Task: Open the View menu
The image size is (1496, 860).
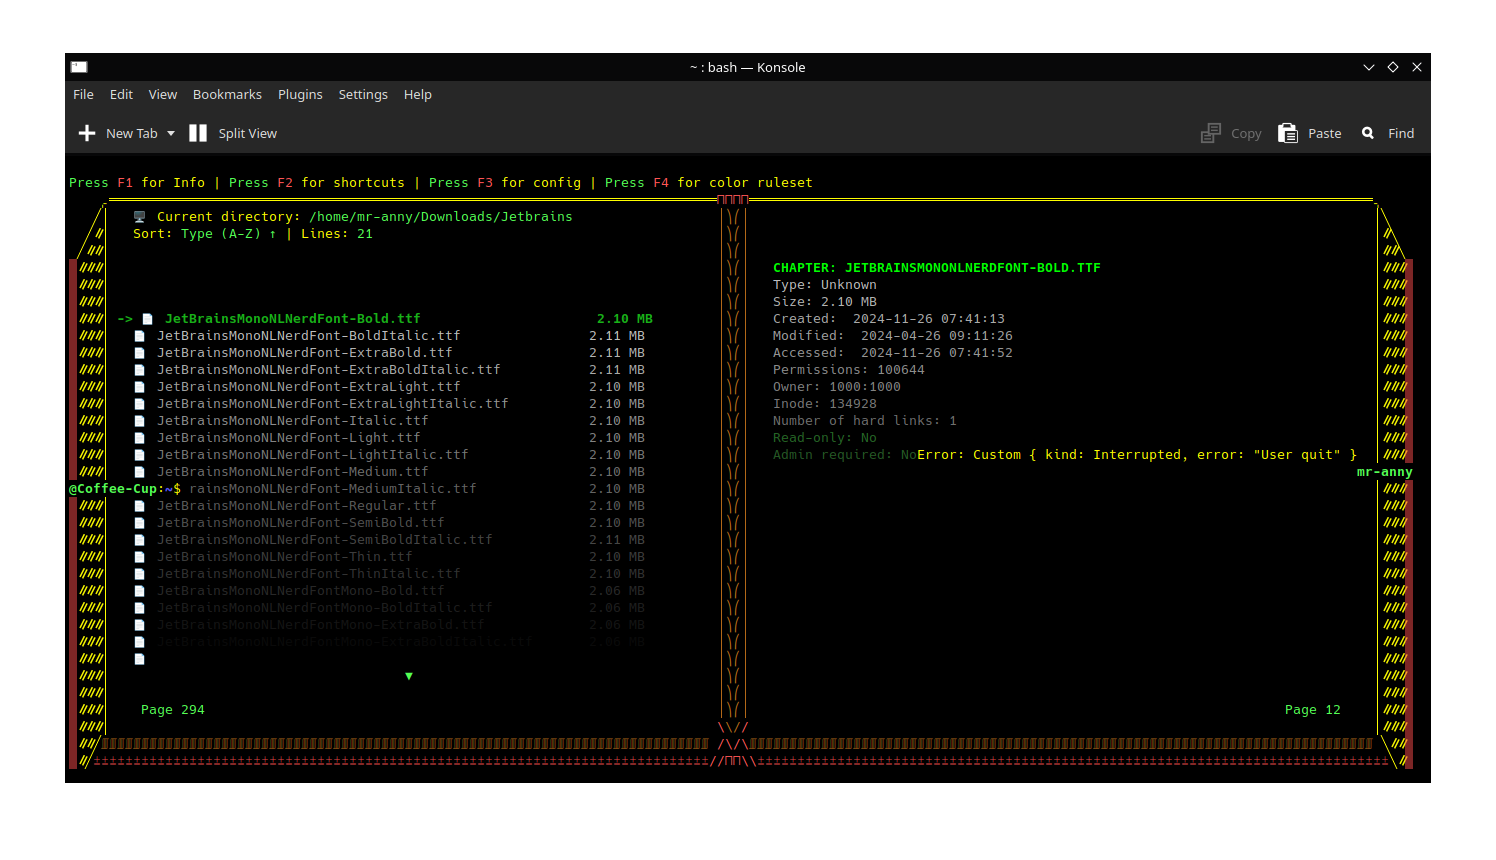Action: (x=163, y=94)
